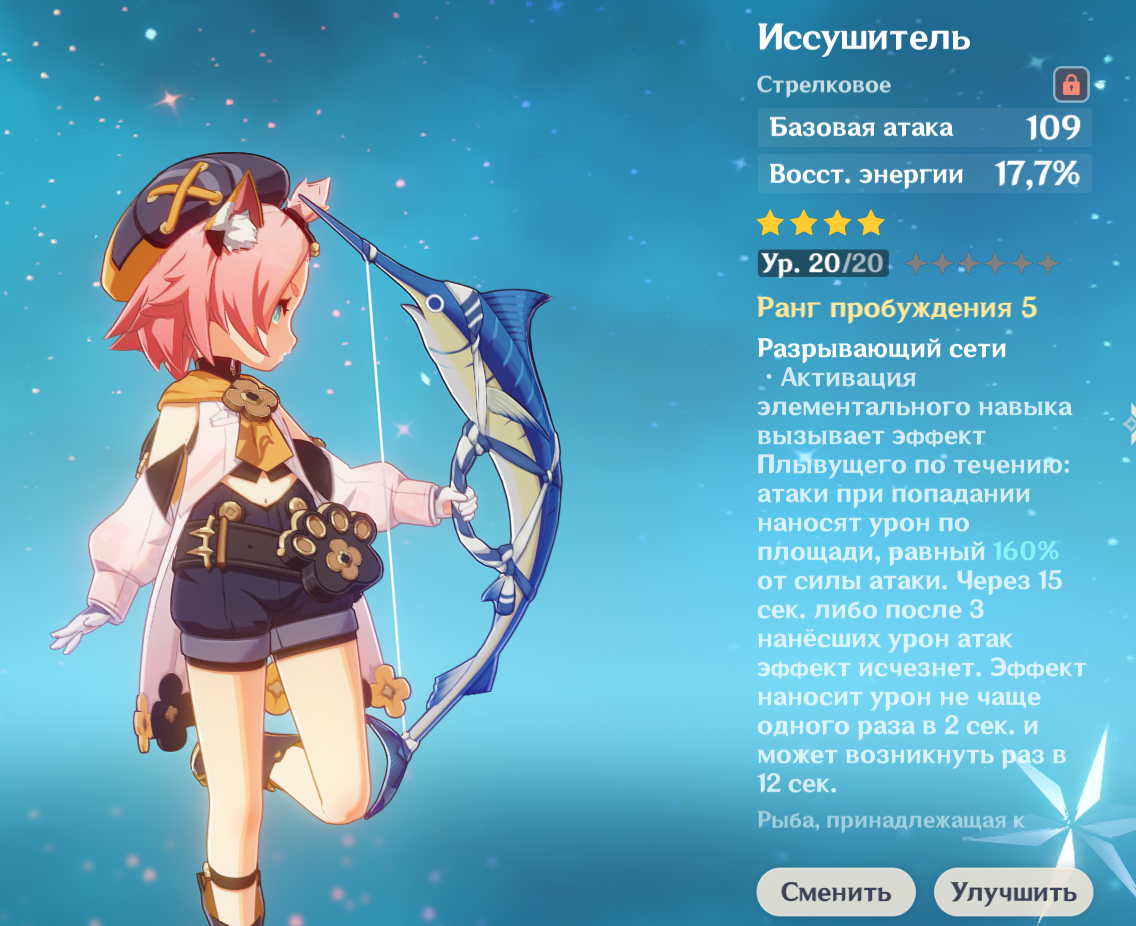The width and height of the screenshot is (1136, 926).
Task: Click the highlighted 160% value
Action: click(x=1026, y=551)
